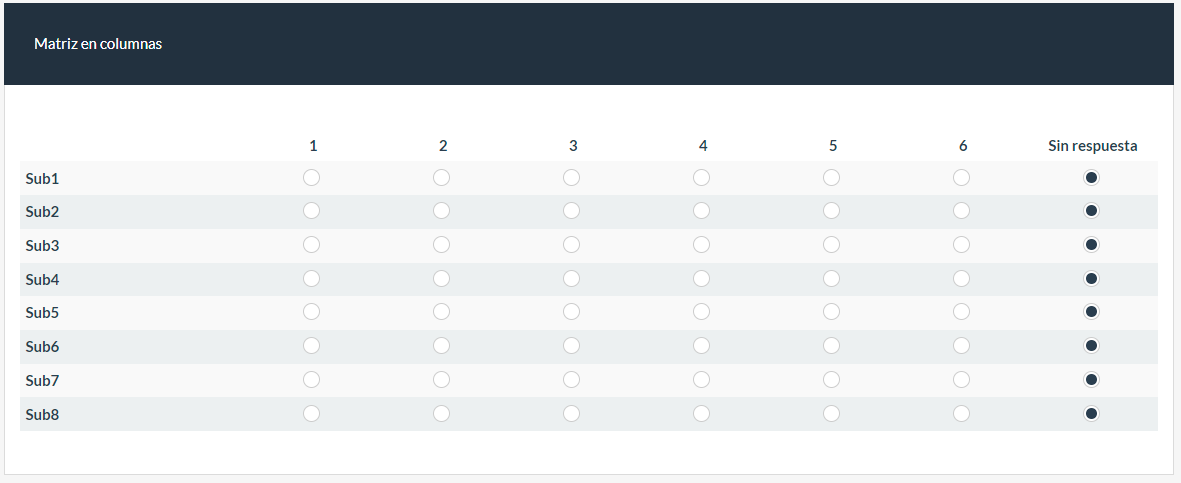The image size is (1181, 483).
Task: Select option 1 for Sub1
Action: [x=312, y=178]
